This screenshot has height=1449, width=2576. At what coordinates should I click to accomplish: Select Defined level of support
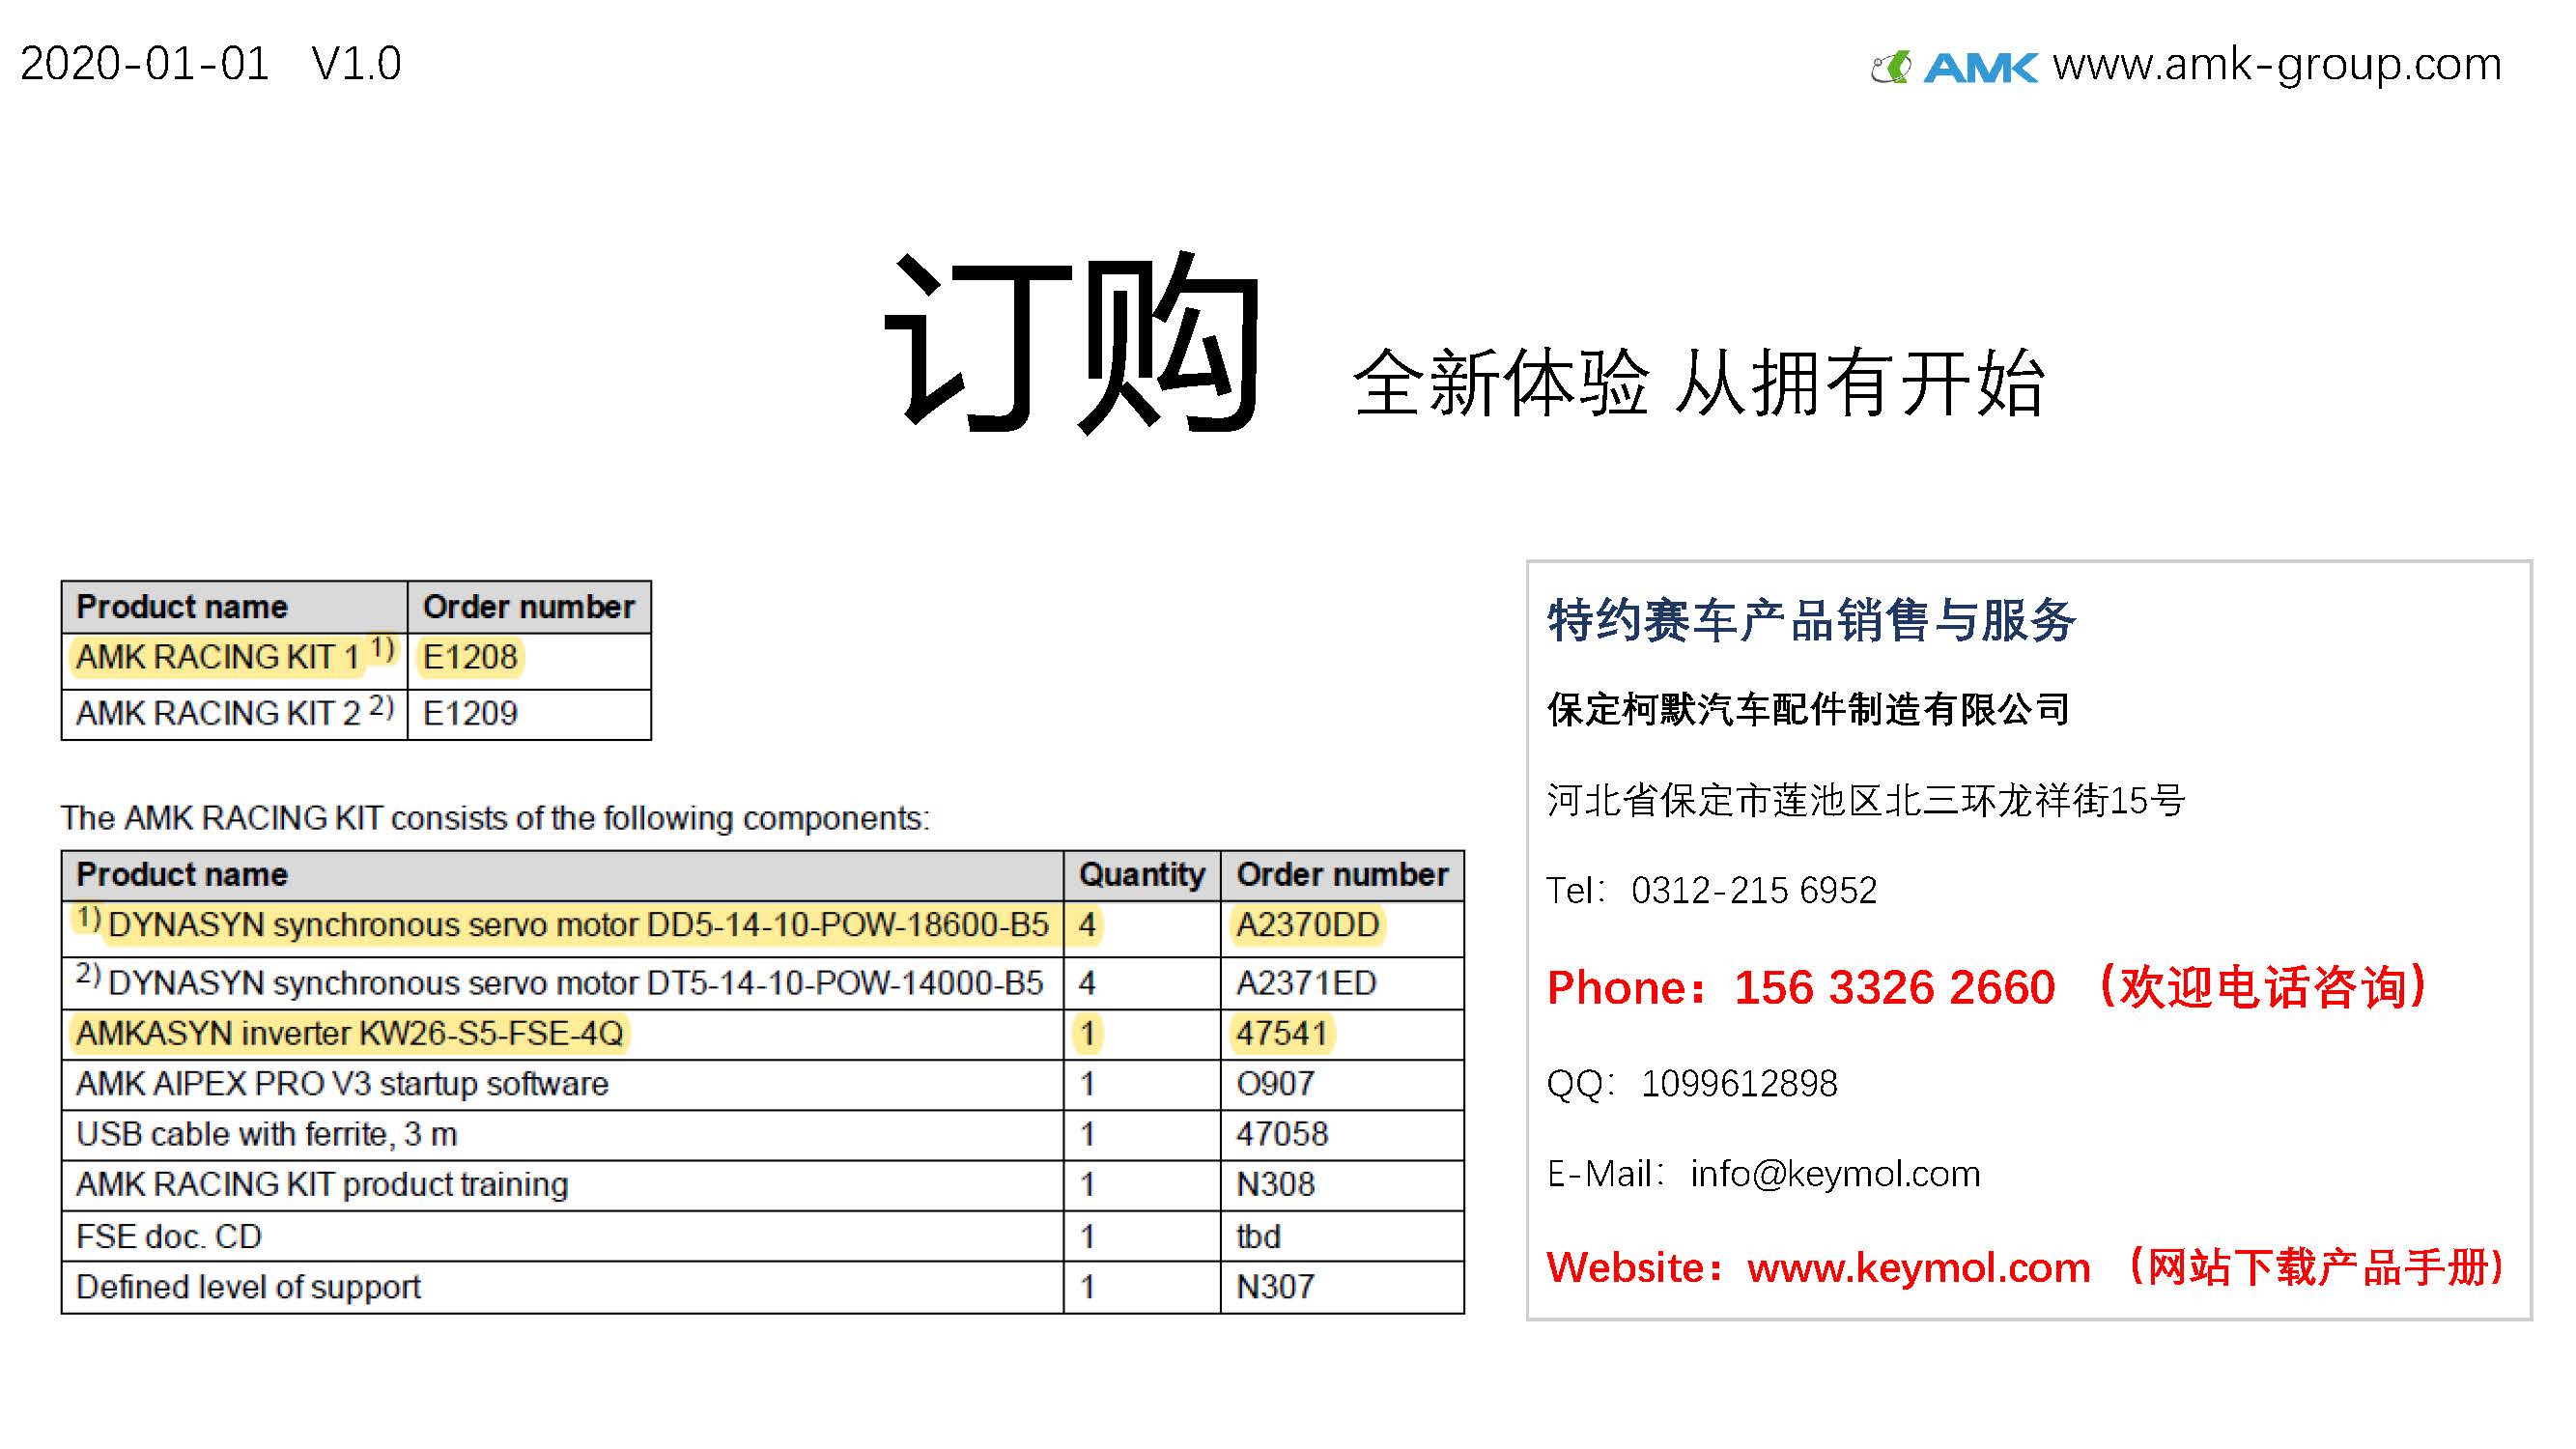pyautogui.click(x=248, y=1287)
